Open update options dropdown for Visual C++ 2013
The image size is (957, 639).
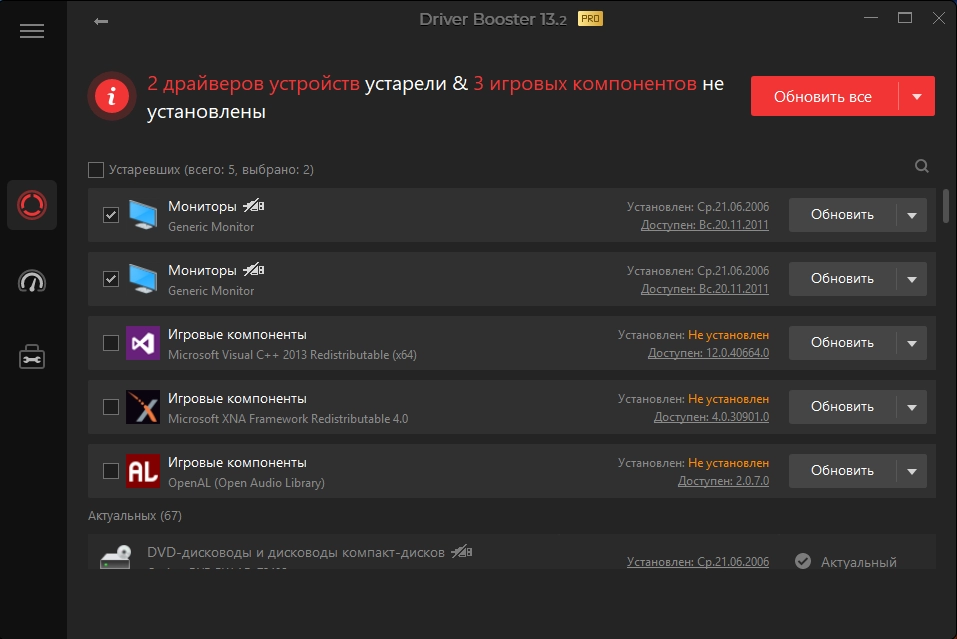tap(912, 343)
